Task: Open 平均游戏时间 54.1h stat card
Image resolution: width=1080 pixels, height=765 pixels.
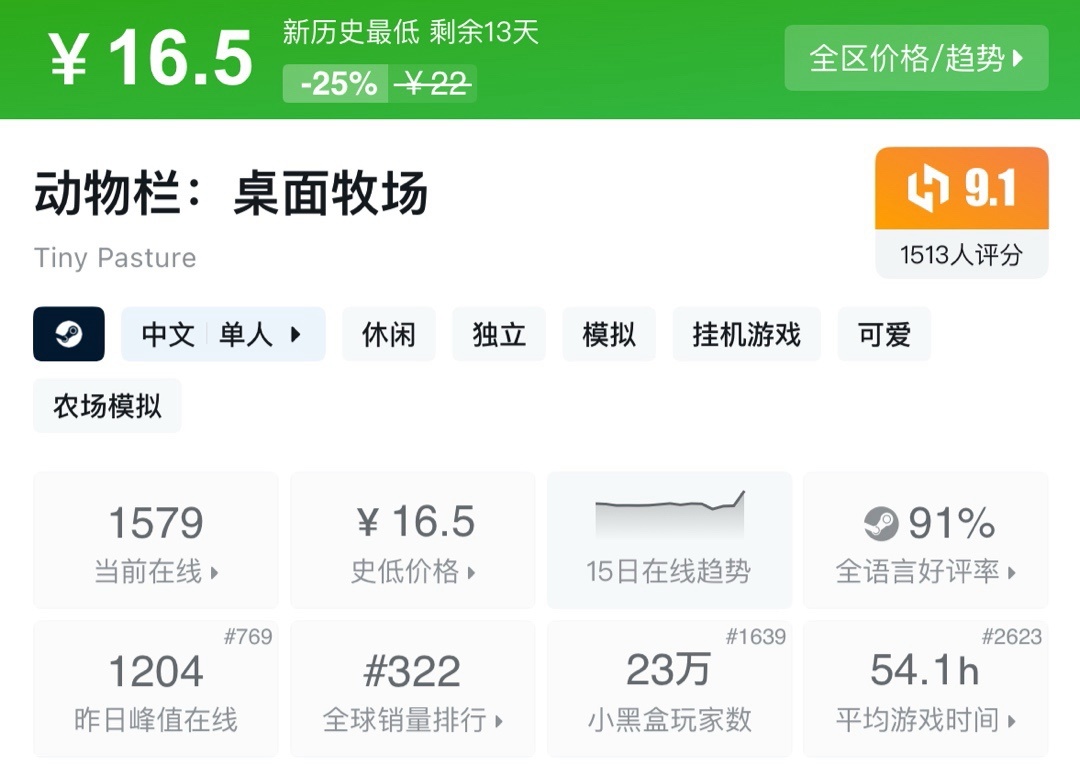Action: tap(926, 689)
